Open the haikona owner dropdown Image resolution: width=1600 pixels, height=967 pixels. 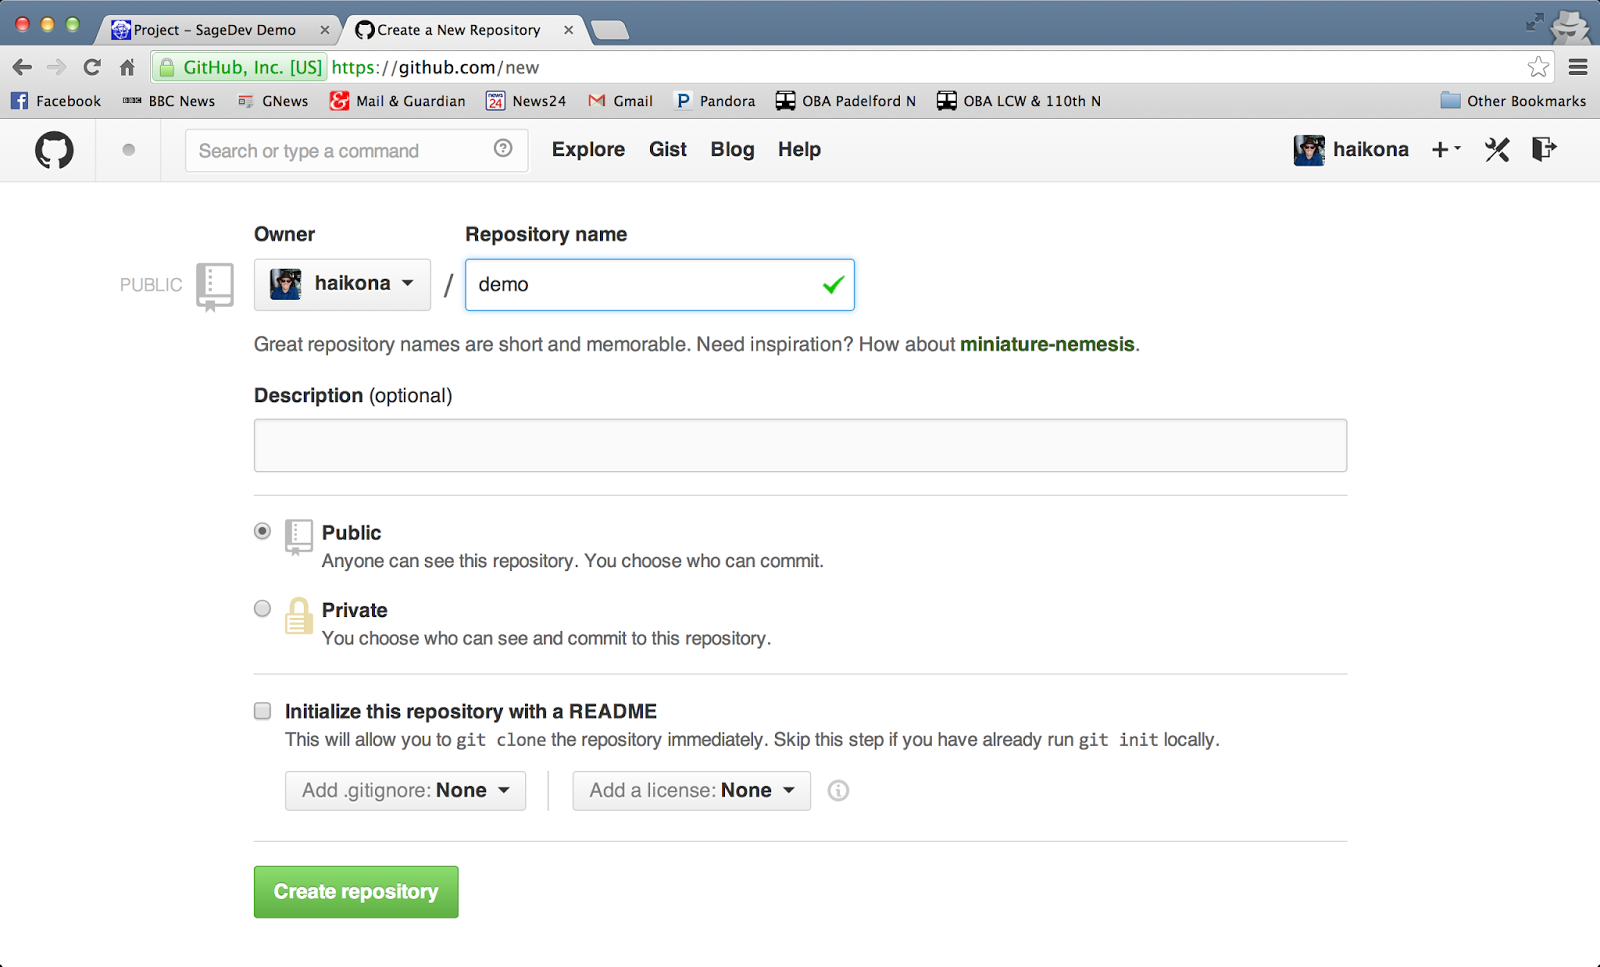click(342, 284)
